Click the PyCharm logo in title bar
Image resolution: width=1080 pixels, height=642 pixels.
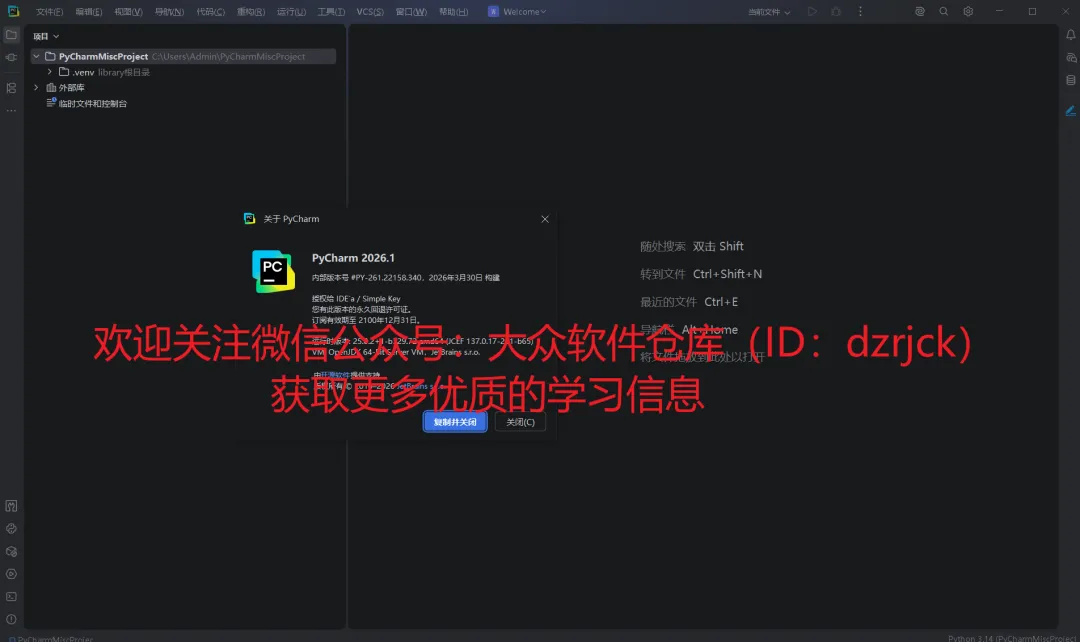(x=13, y=11)
